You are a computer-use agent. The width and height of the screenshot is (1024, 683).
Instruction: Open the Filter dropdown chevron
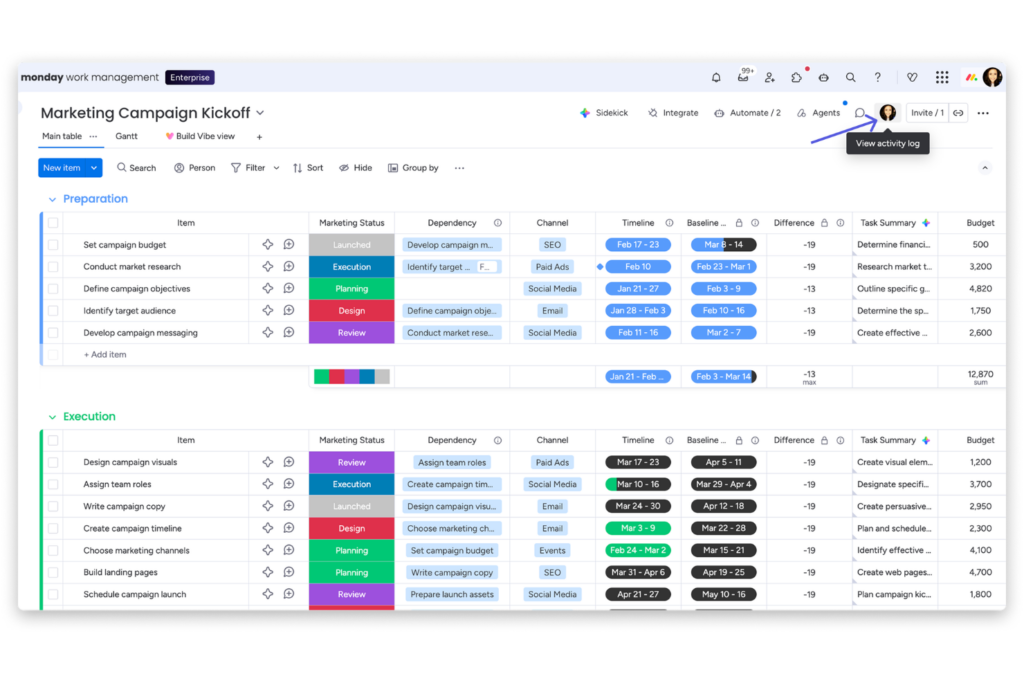click(276, 168)
